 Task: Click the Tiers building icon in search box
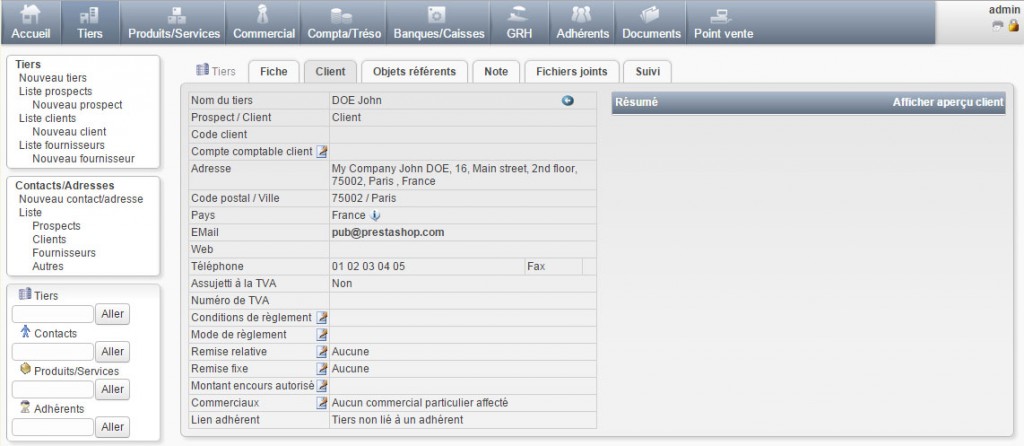pyautogui.click(x=25, y=295)
